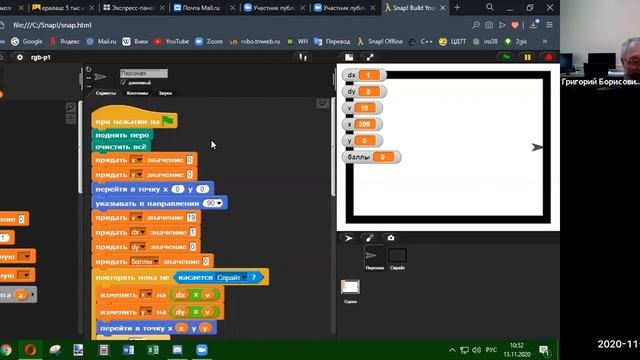This screenshot has width=640, height=360.
Task: Open the YouTube bookmark
Action: tap(171, 42)
